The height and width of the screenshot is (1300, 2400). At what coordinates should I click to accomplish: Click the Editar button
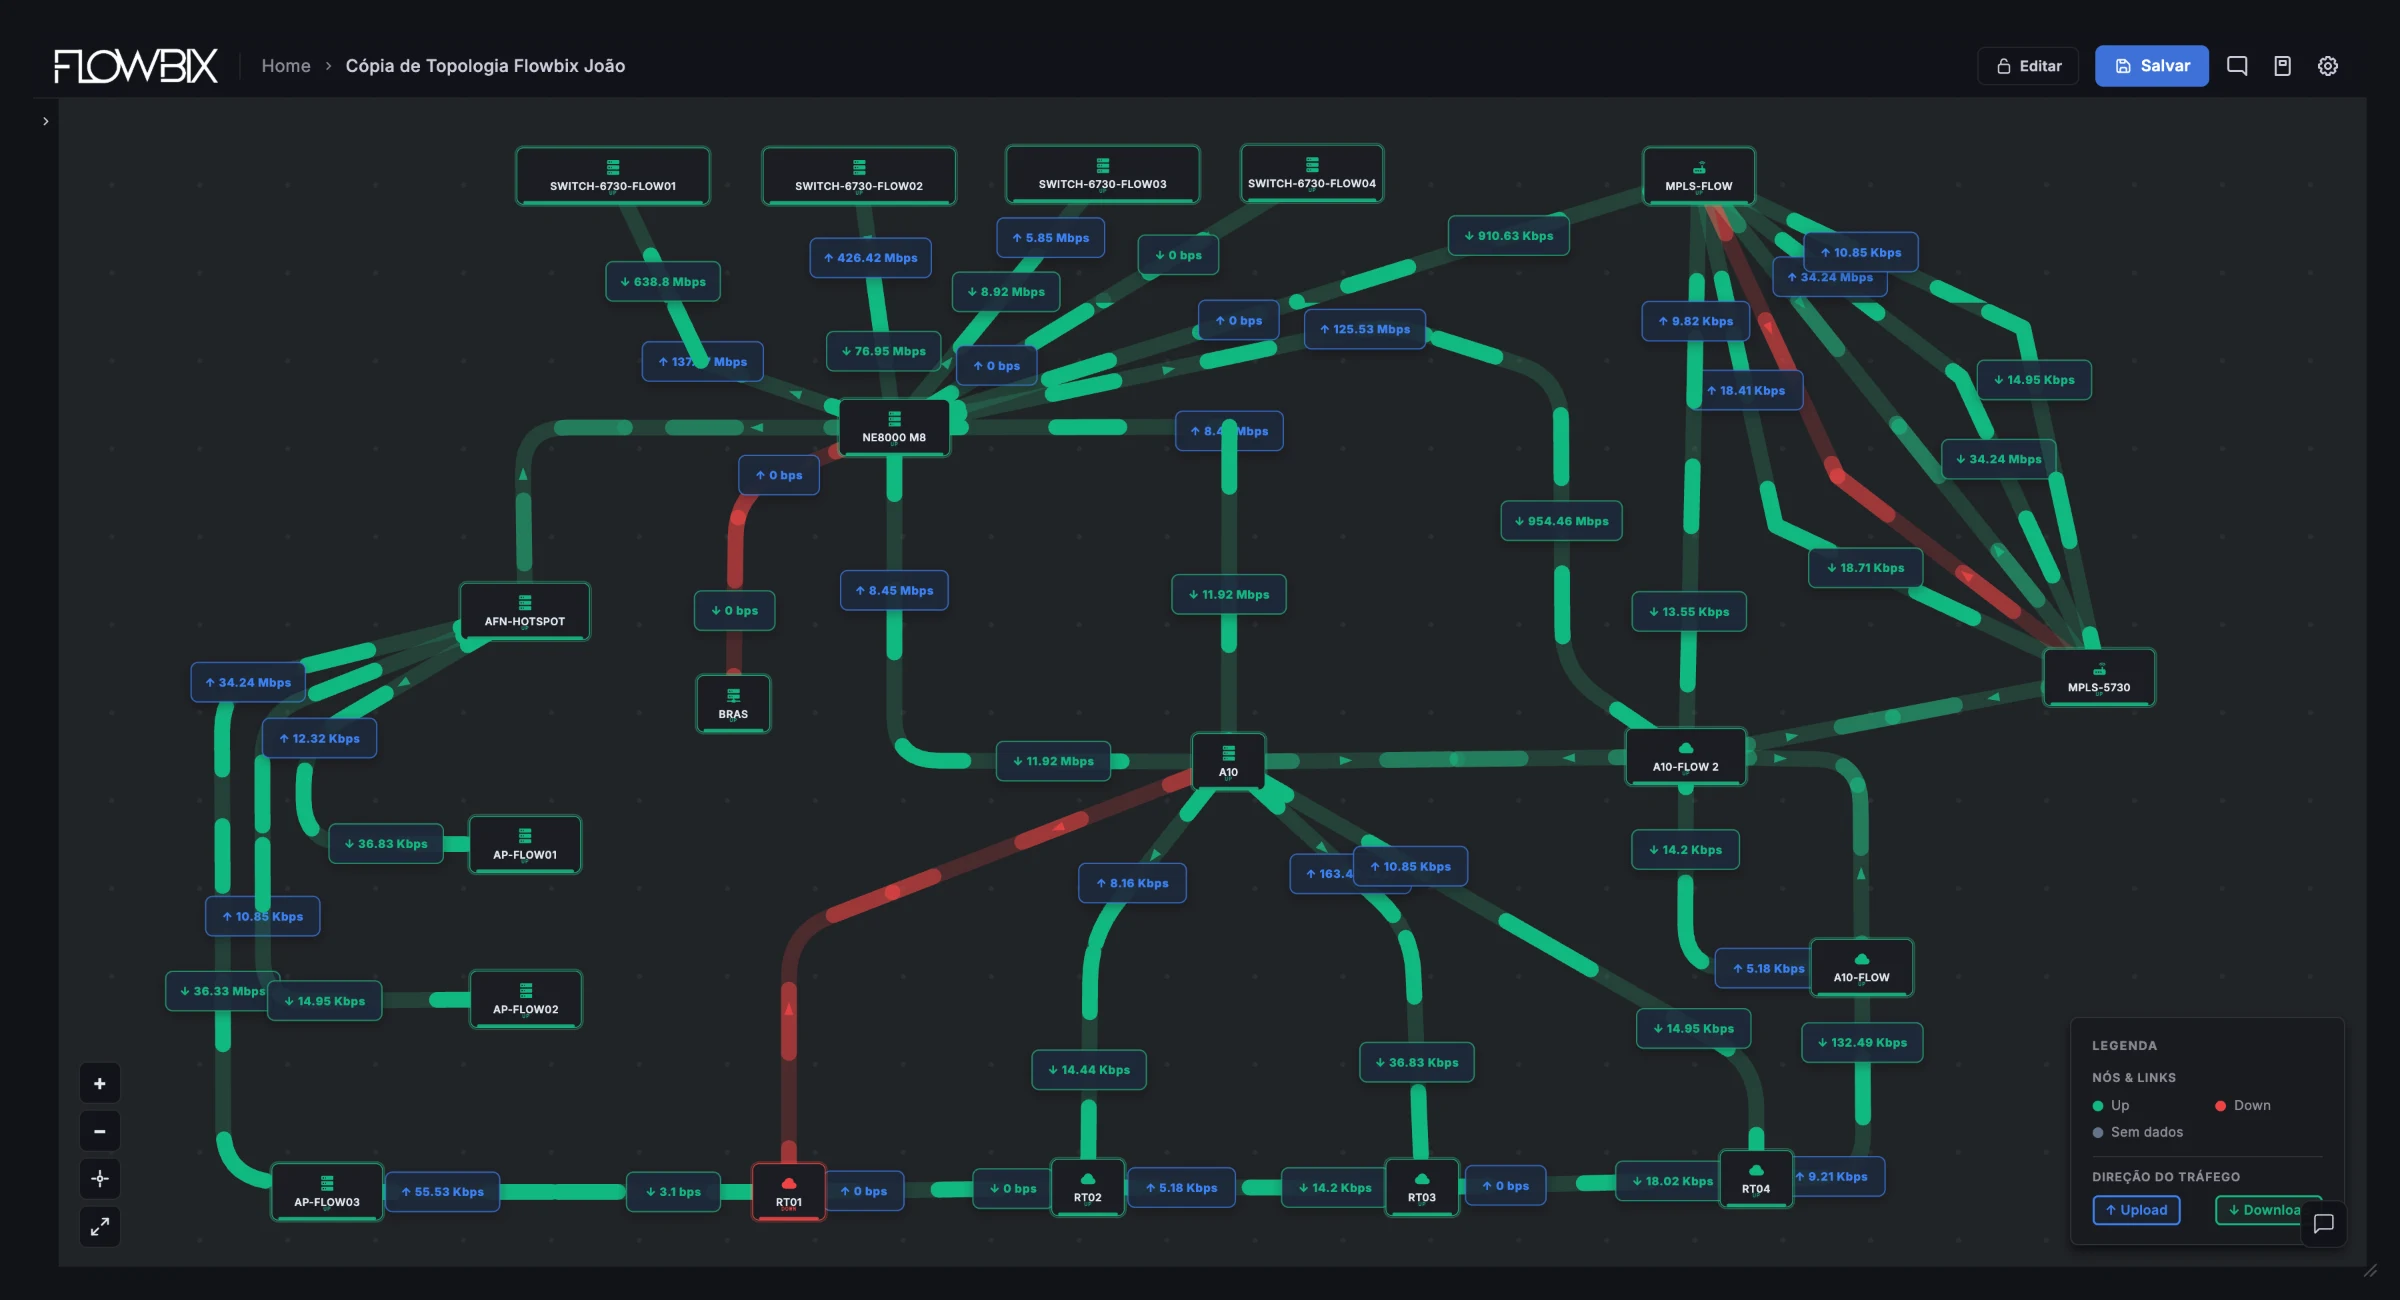[x=2028, y=66]
